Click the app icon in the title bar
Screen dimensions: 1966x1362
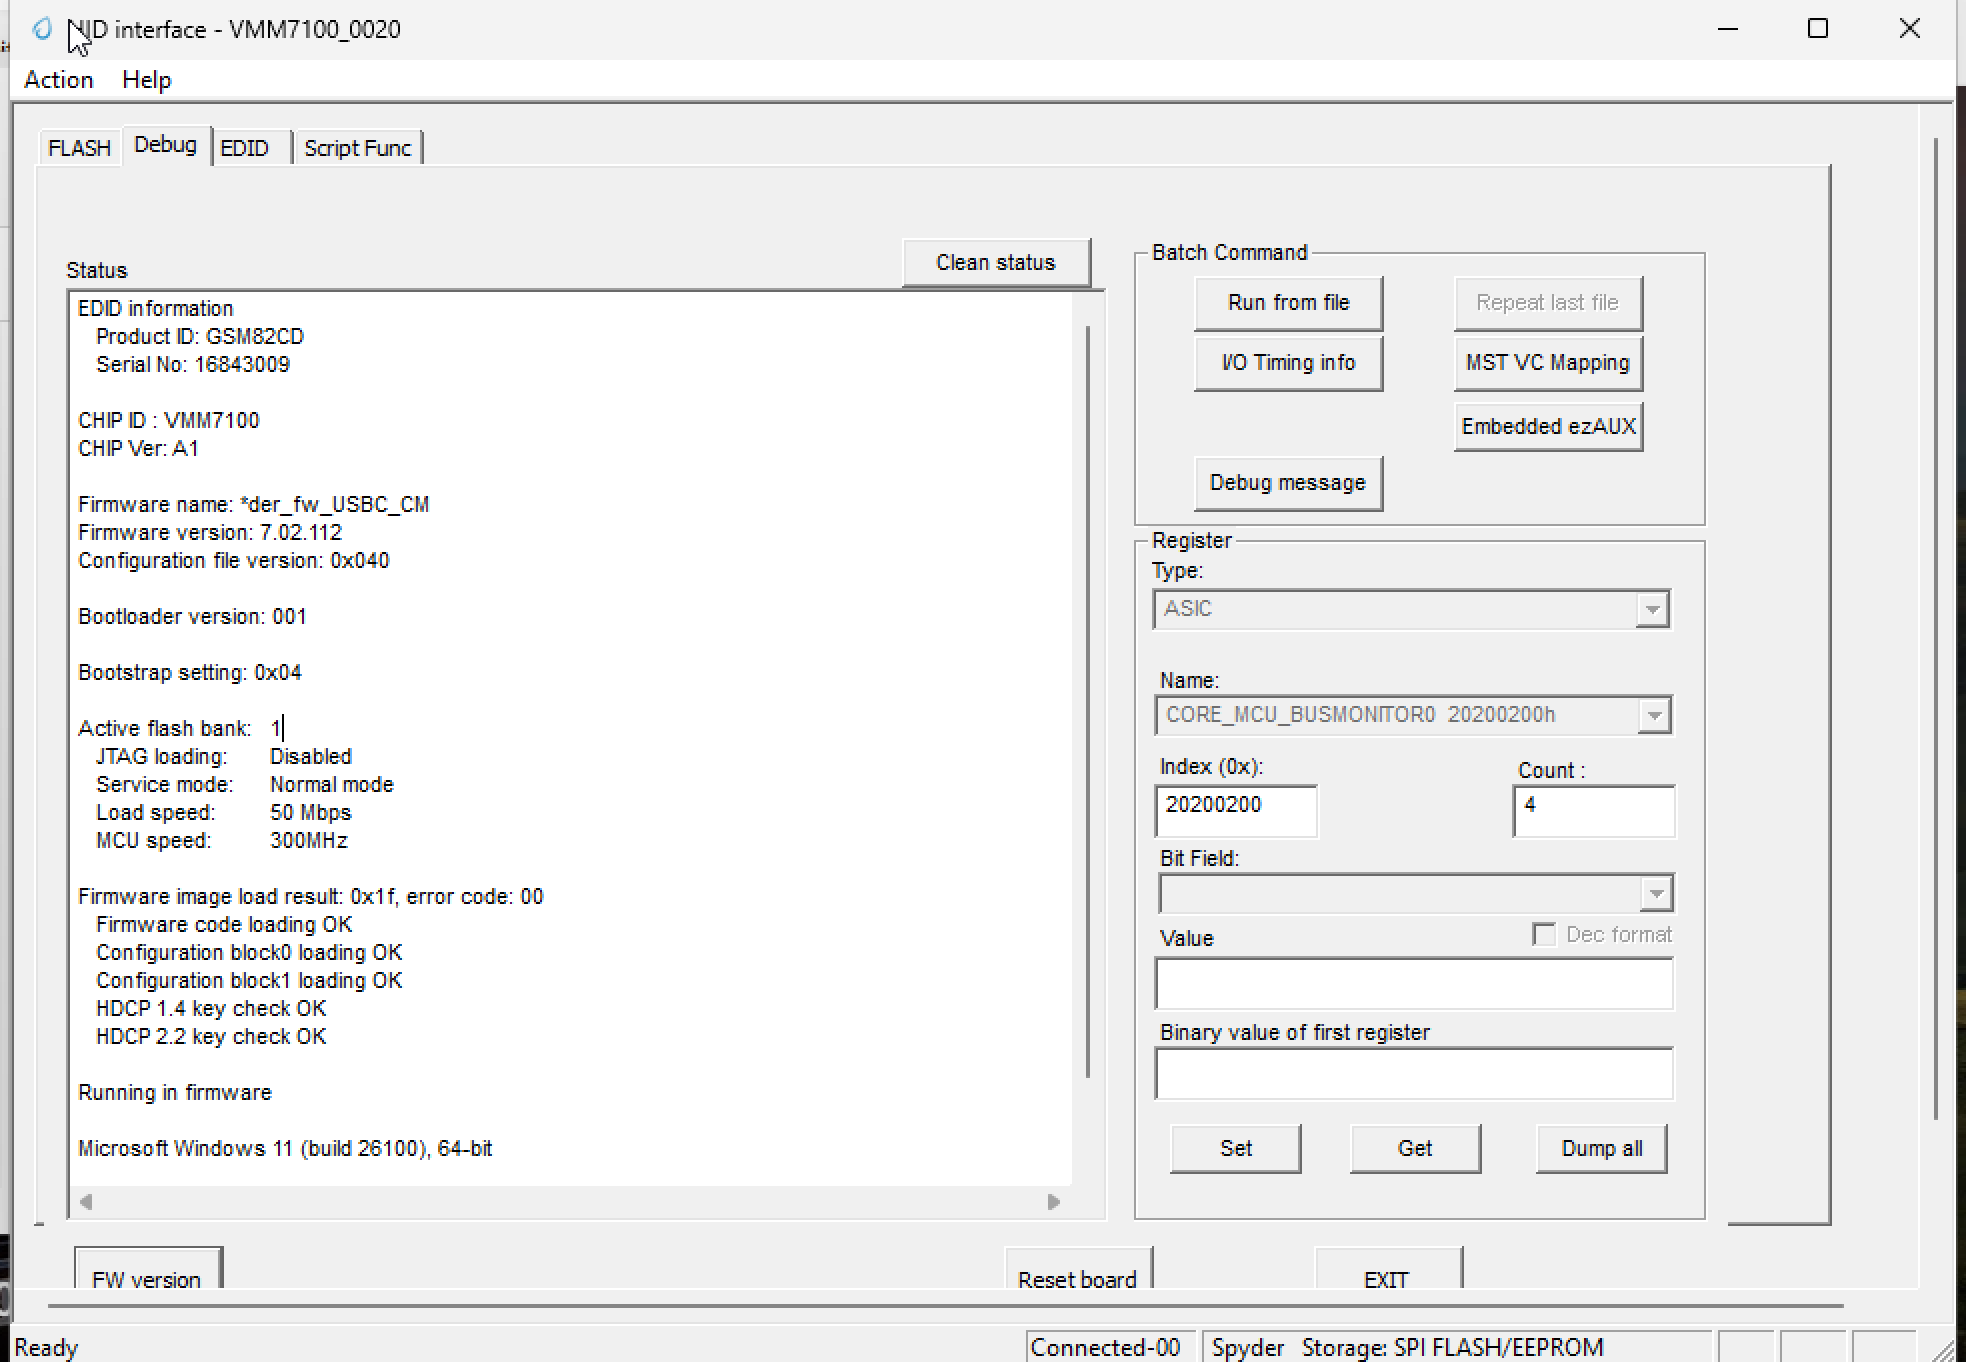(x=42, y=29)
